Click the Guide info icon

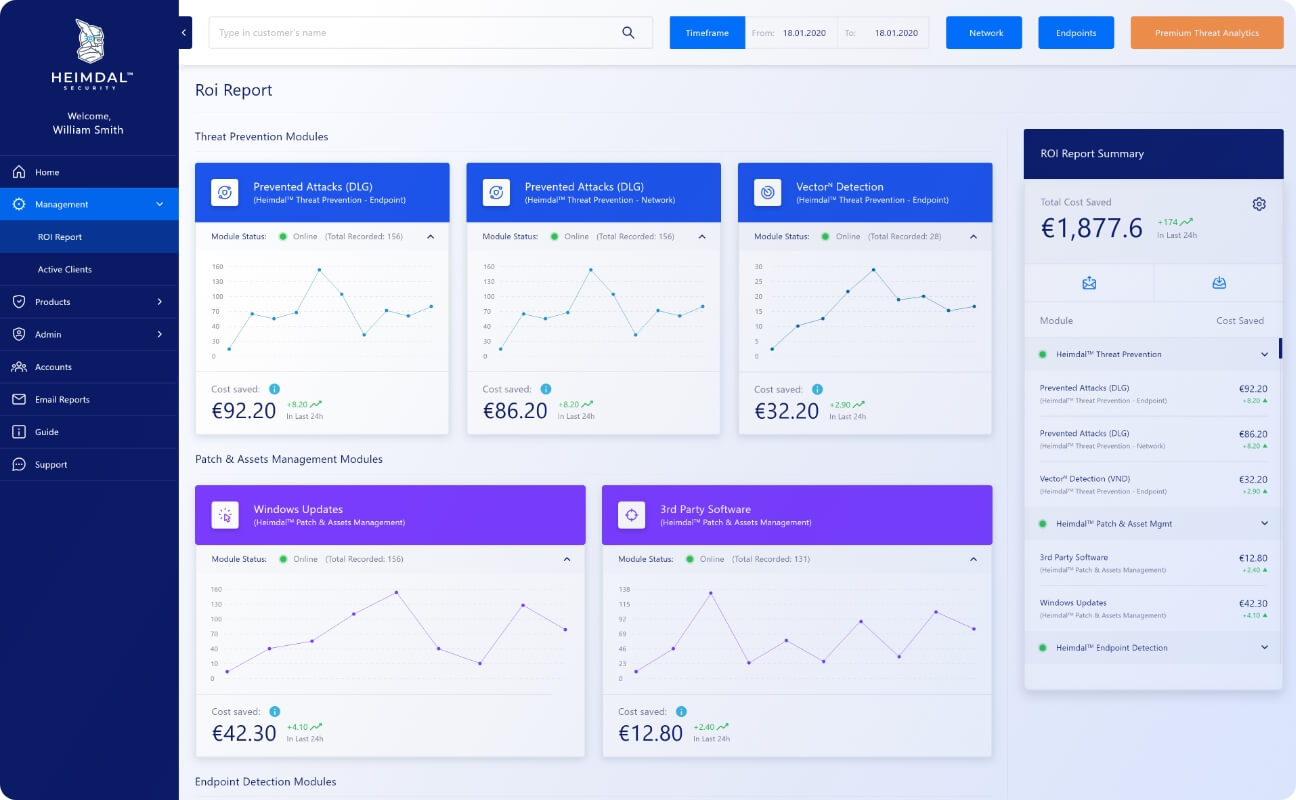(x=19, y=432)
